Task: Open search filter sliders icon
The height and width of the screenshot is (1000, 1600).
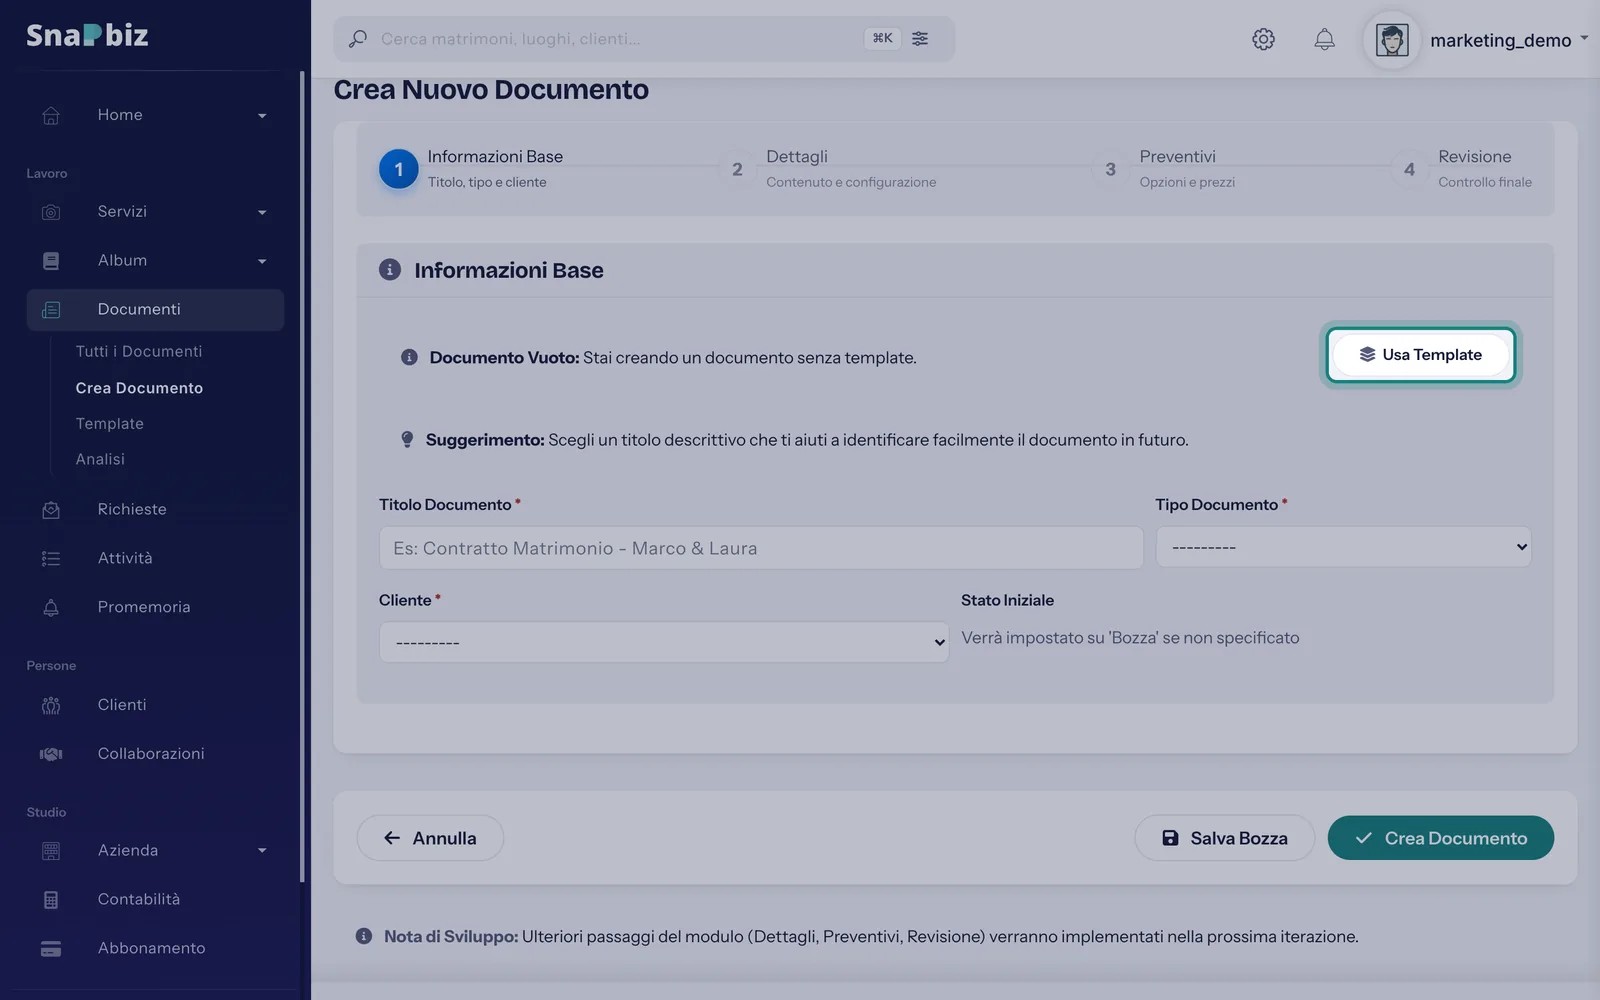Action: tap(920, 38)
